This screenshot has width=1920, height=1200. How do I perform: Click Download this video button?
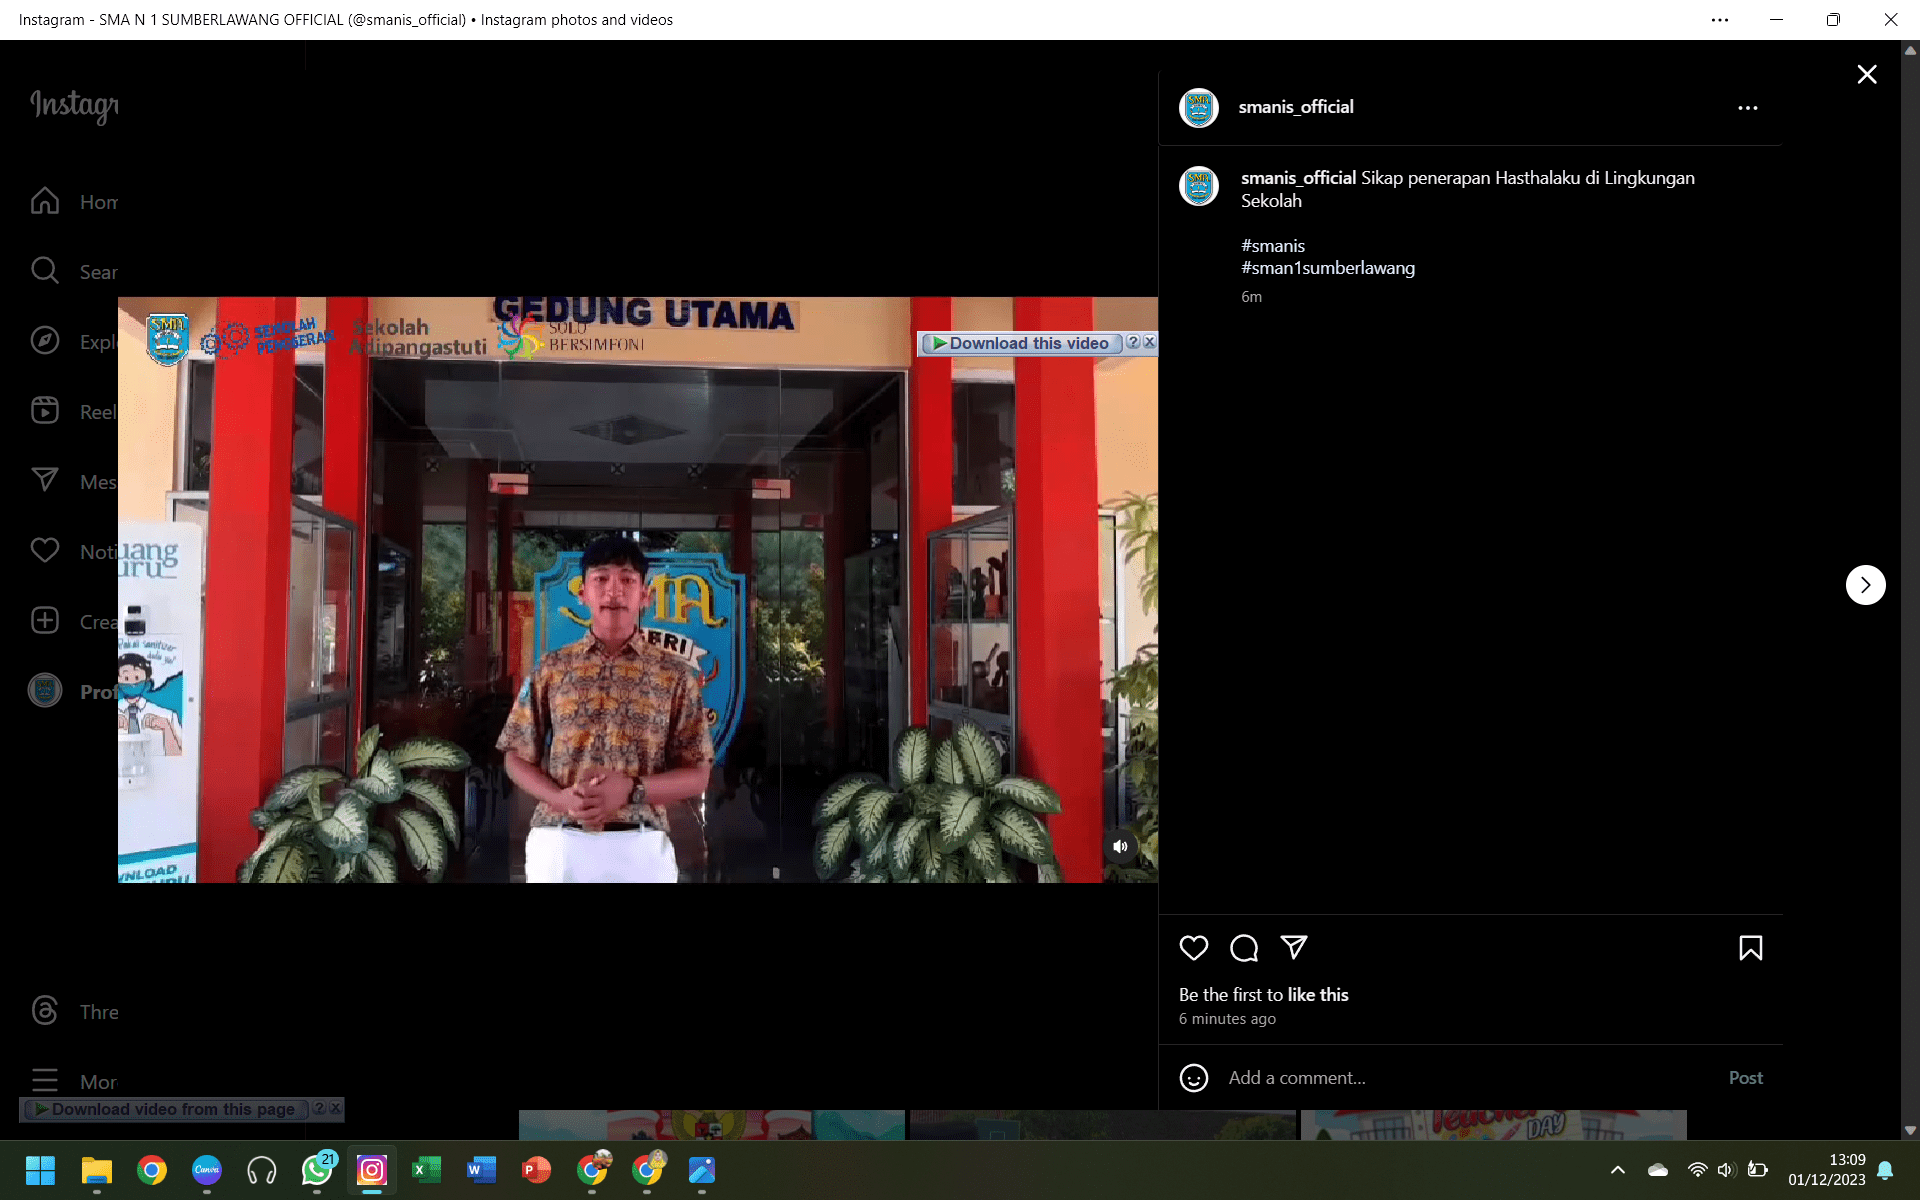(1020, 343)
